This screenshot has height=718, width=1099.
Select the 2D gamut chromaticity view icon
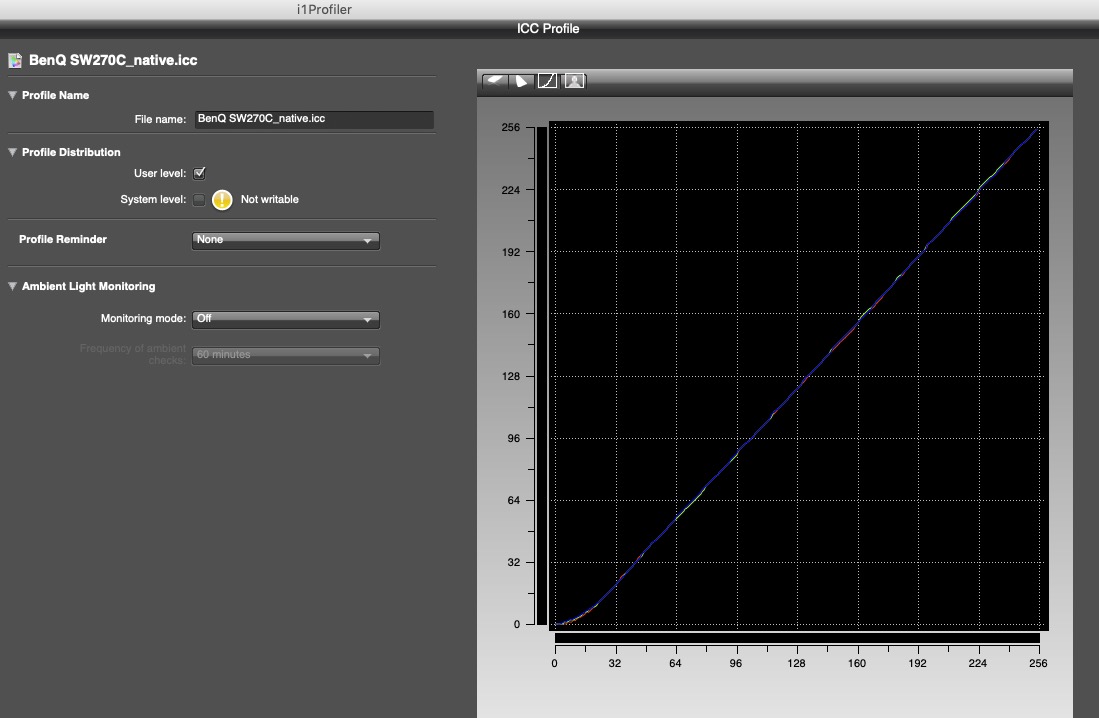point(521,81)
